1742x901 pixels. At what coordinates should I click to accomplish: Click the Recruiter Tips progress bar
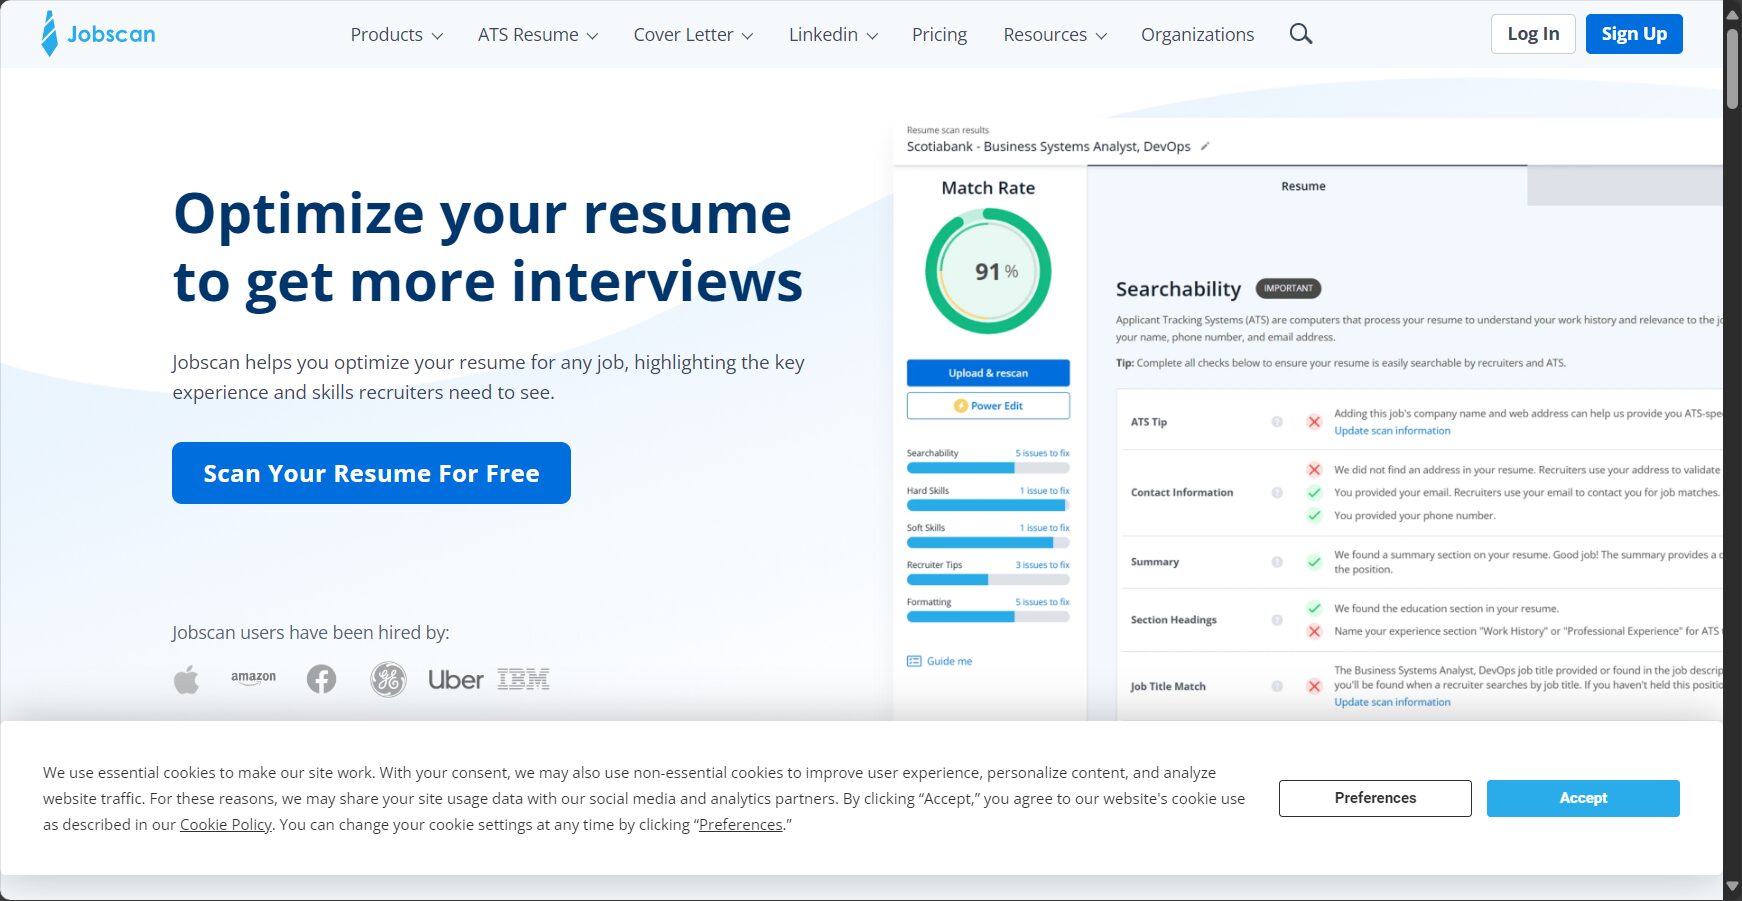pos(988,580)
